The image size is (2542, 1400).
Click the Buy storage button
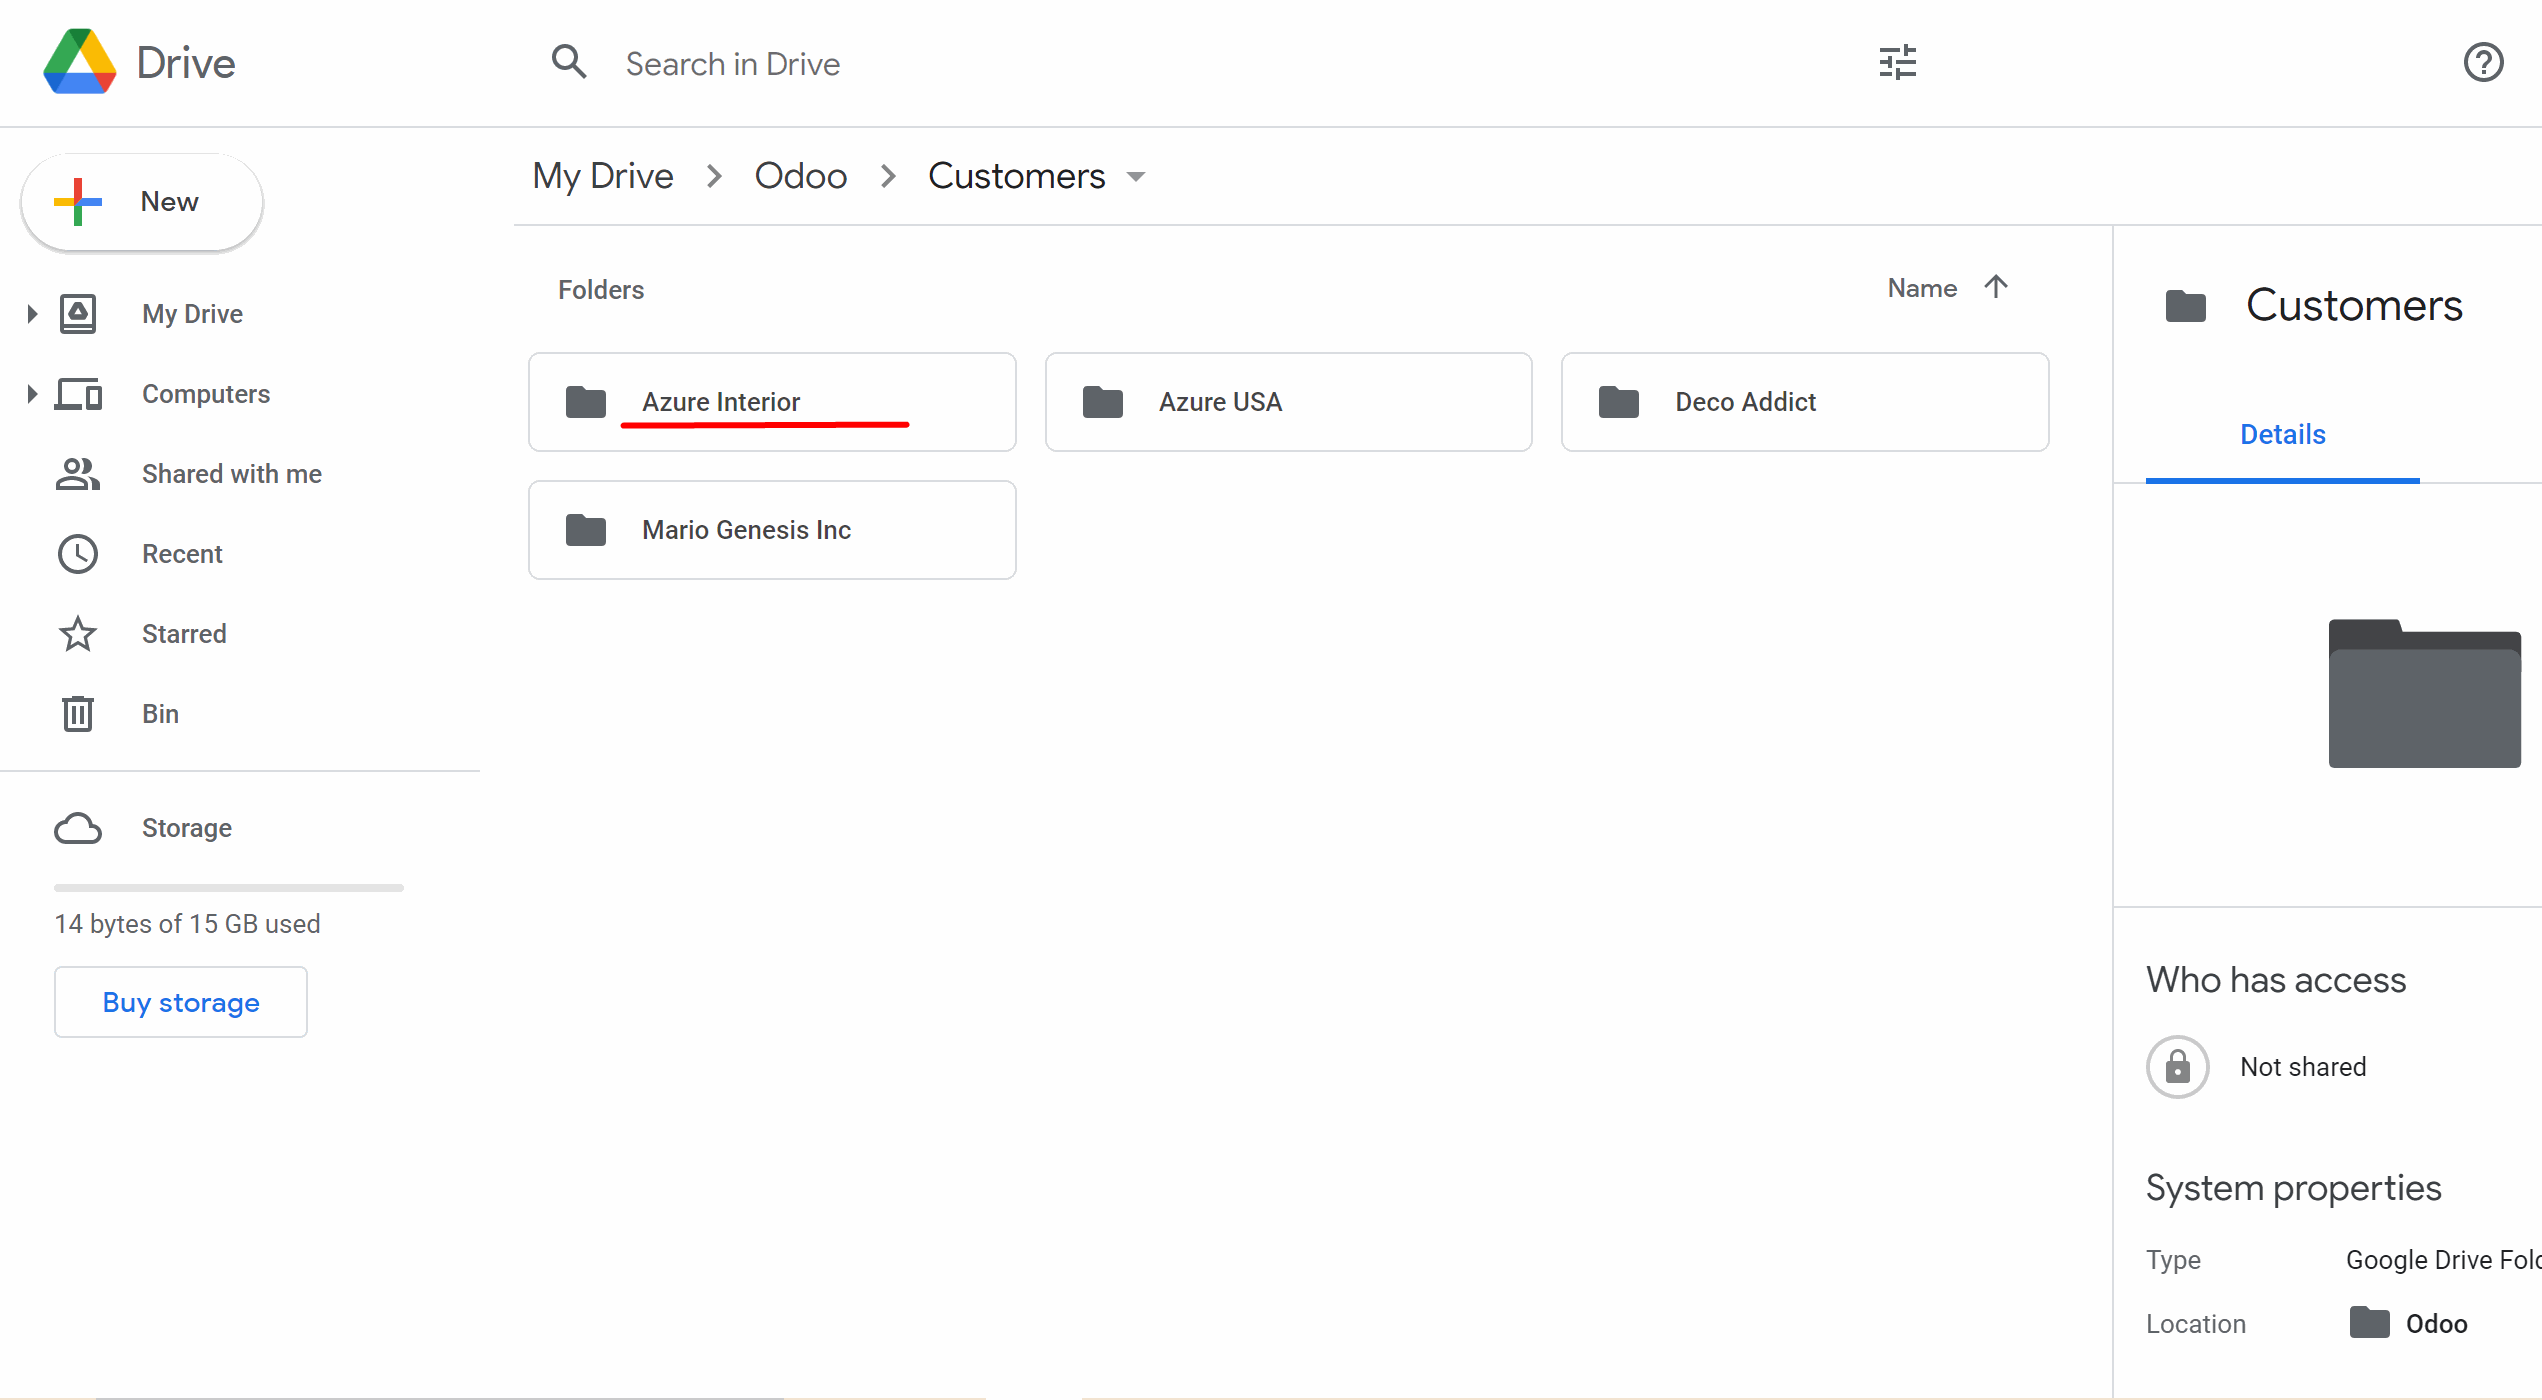(181, 1002)
